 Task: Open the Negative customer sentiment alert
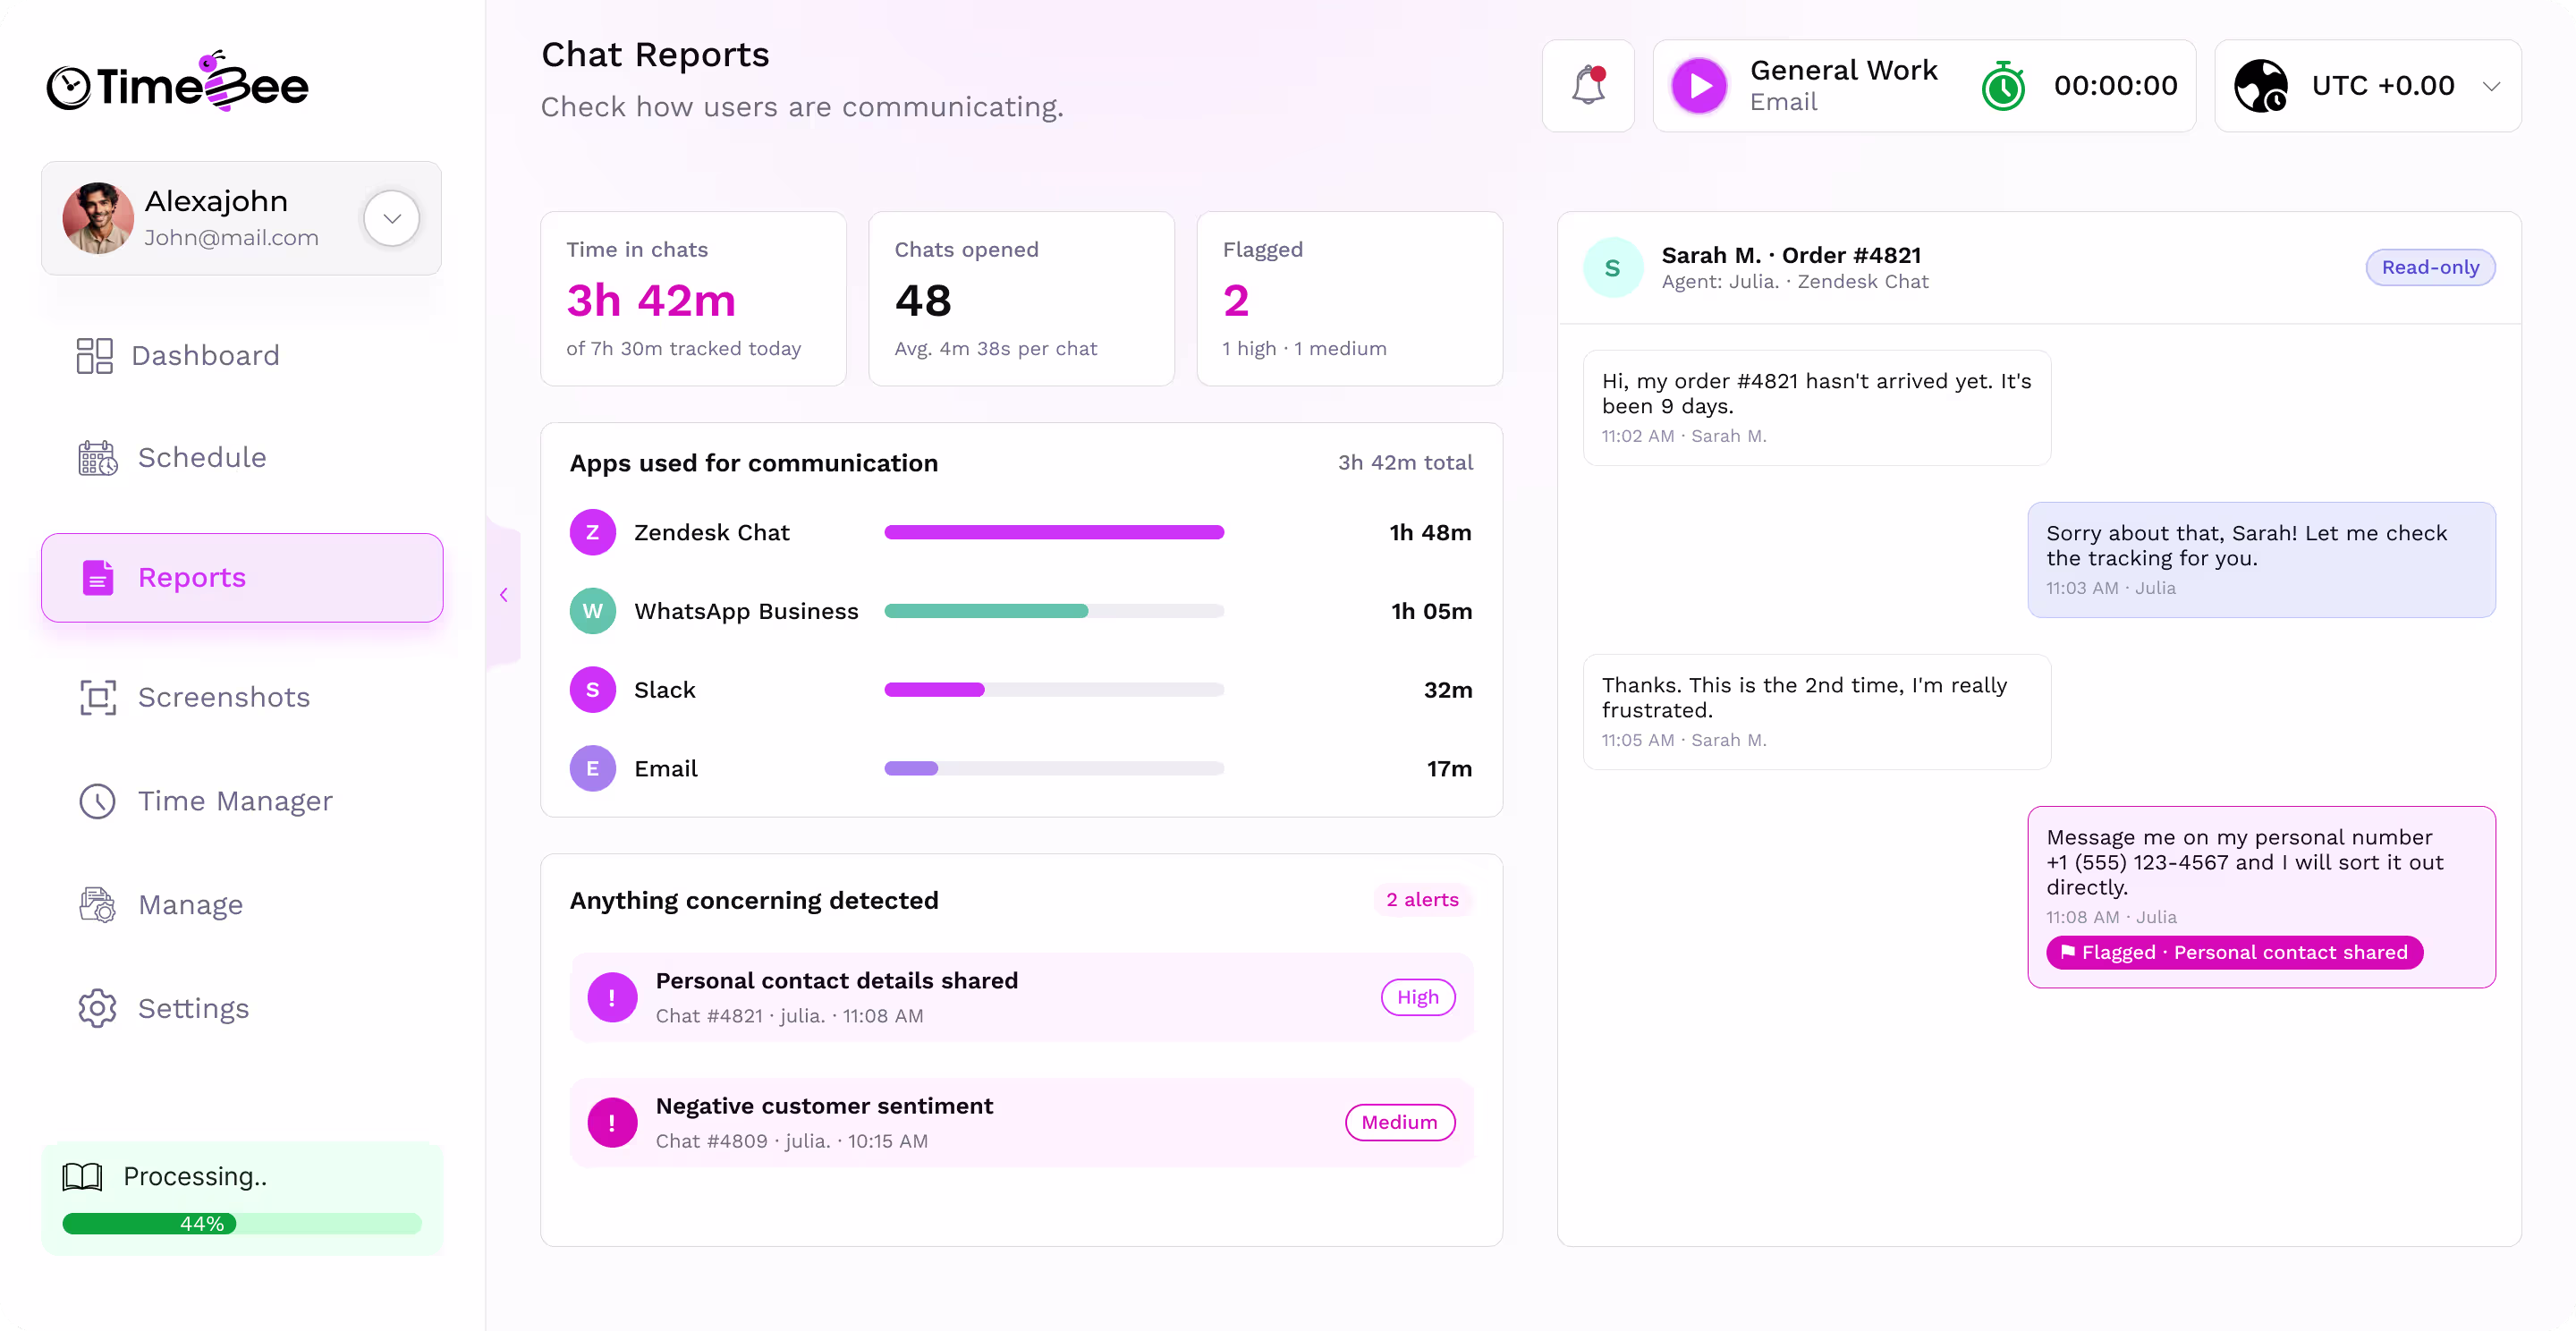coord(1021,1123)
